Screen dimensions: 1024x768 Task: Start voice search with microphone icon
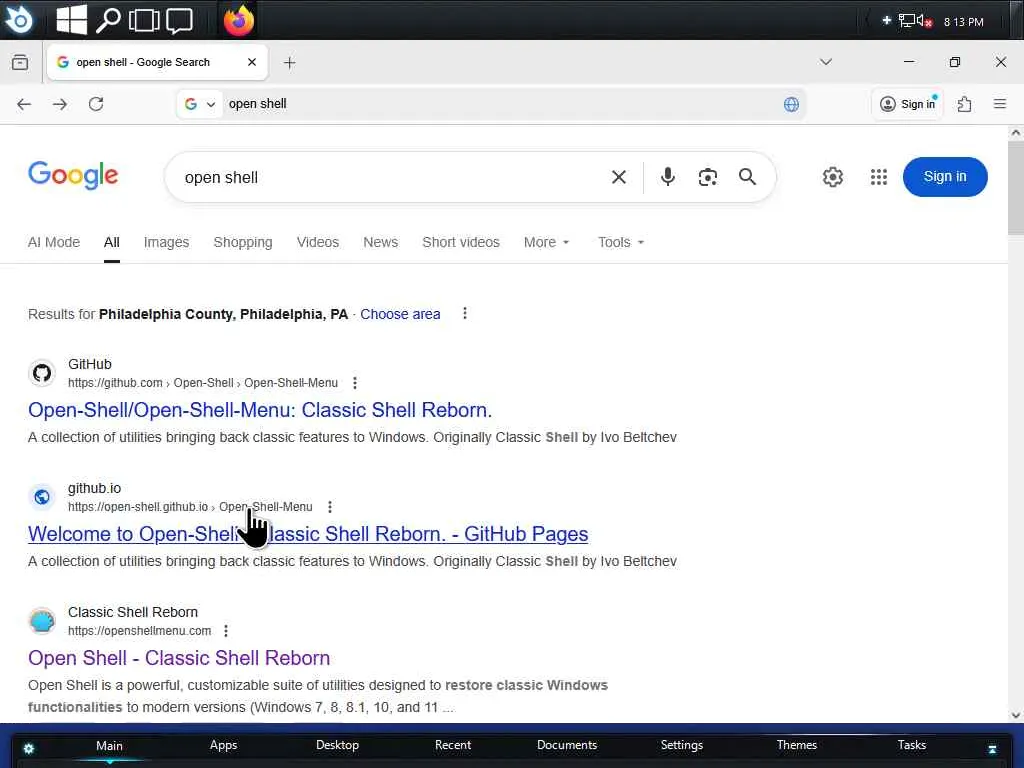coord(667,177)
